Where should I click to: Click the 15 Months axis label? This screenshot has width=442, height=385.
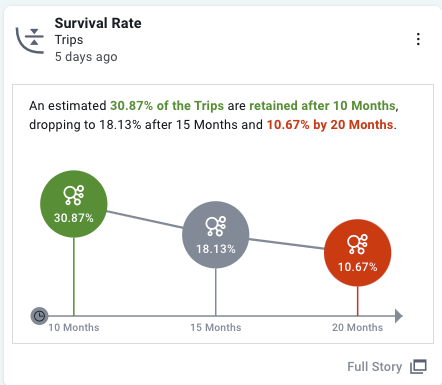pos(216,328)
